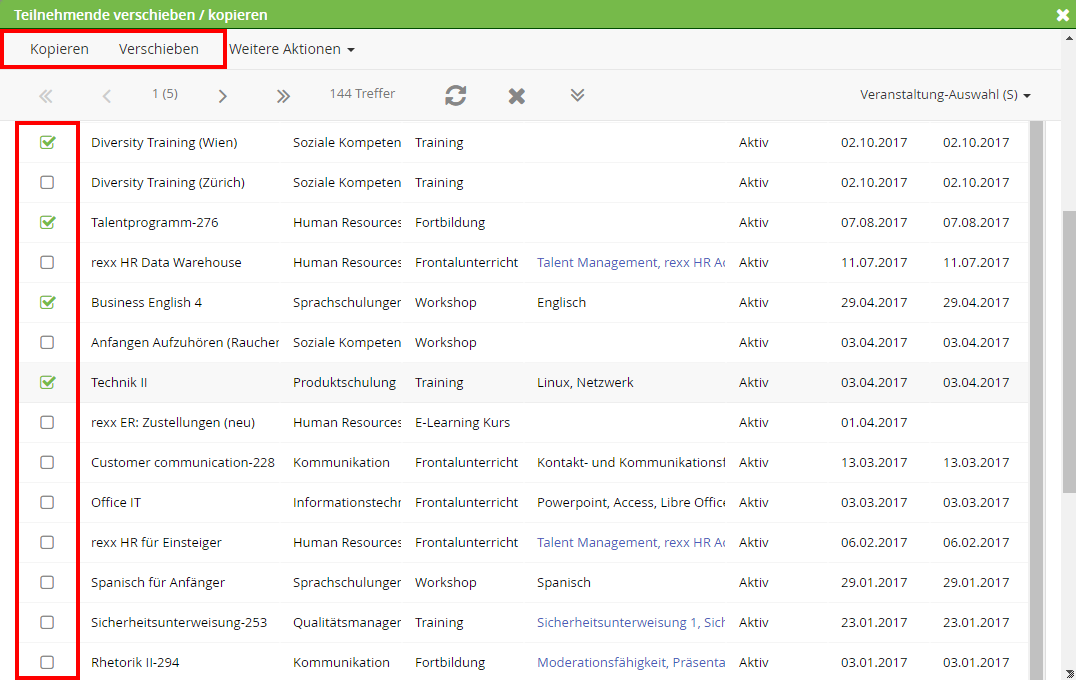This screenshot has width=1076, height=680.
Task: Uncheck the Talentprogramm-276 checkbox
Action: [47, 222]
